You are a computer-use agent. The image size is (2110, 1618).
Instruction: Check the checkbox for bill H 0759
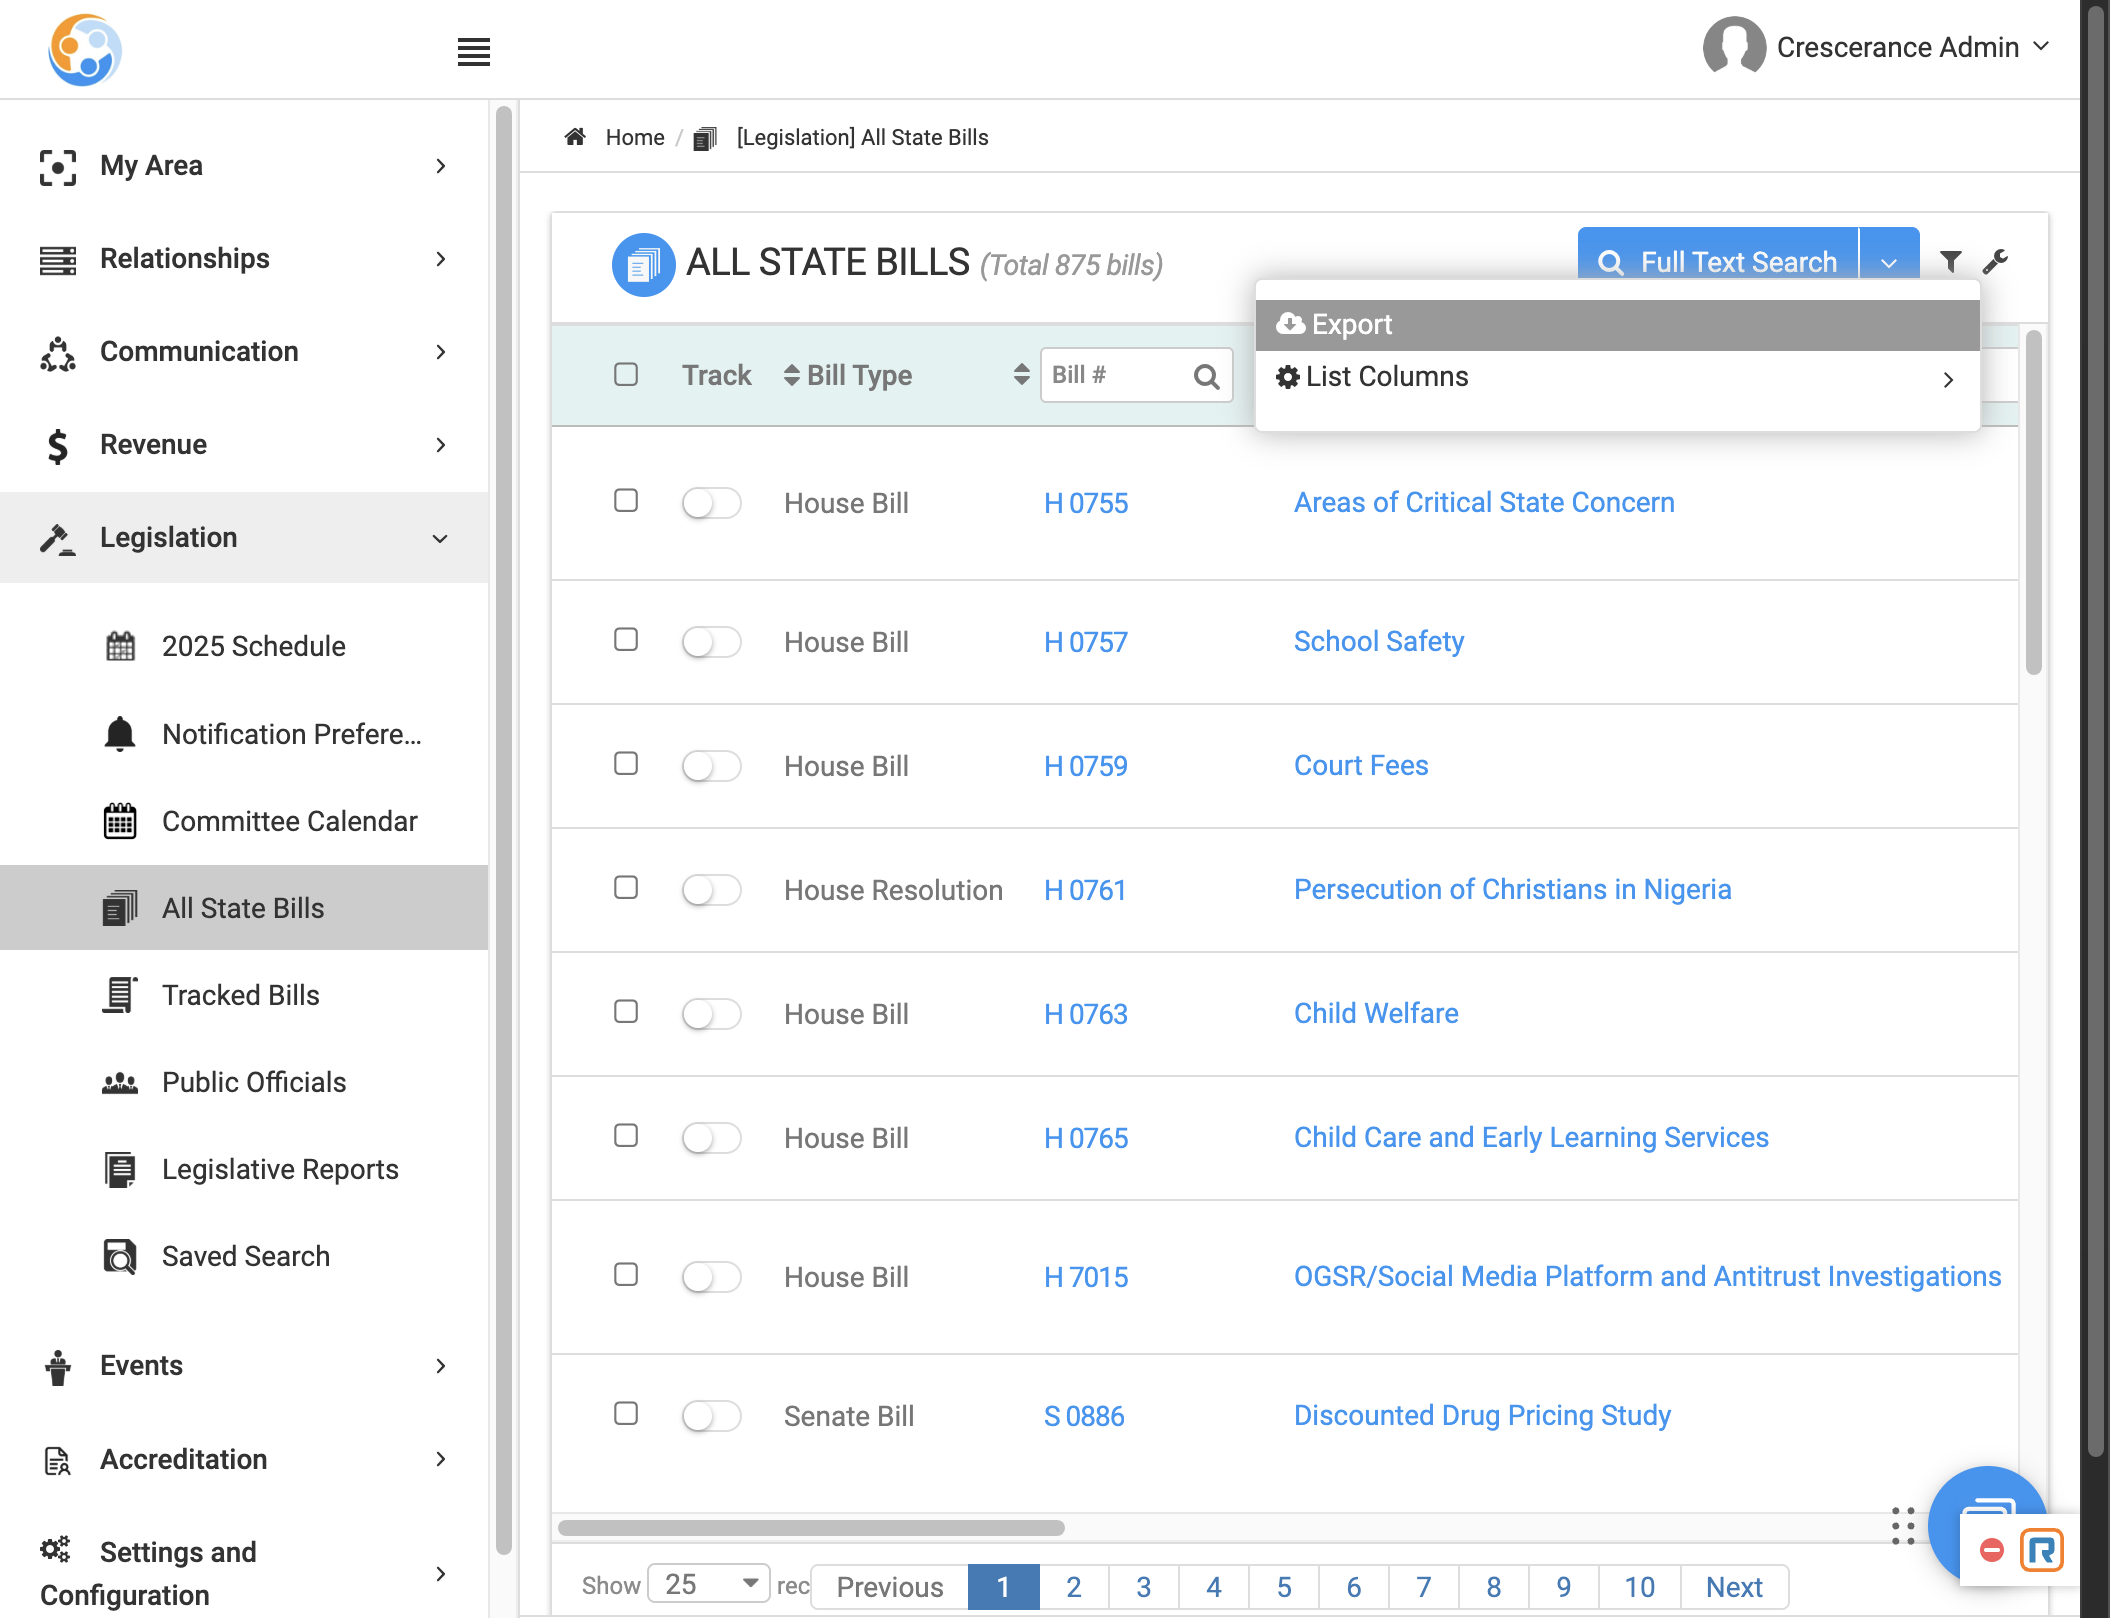[x=626, y=763]
